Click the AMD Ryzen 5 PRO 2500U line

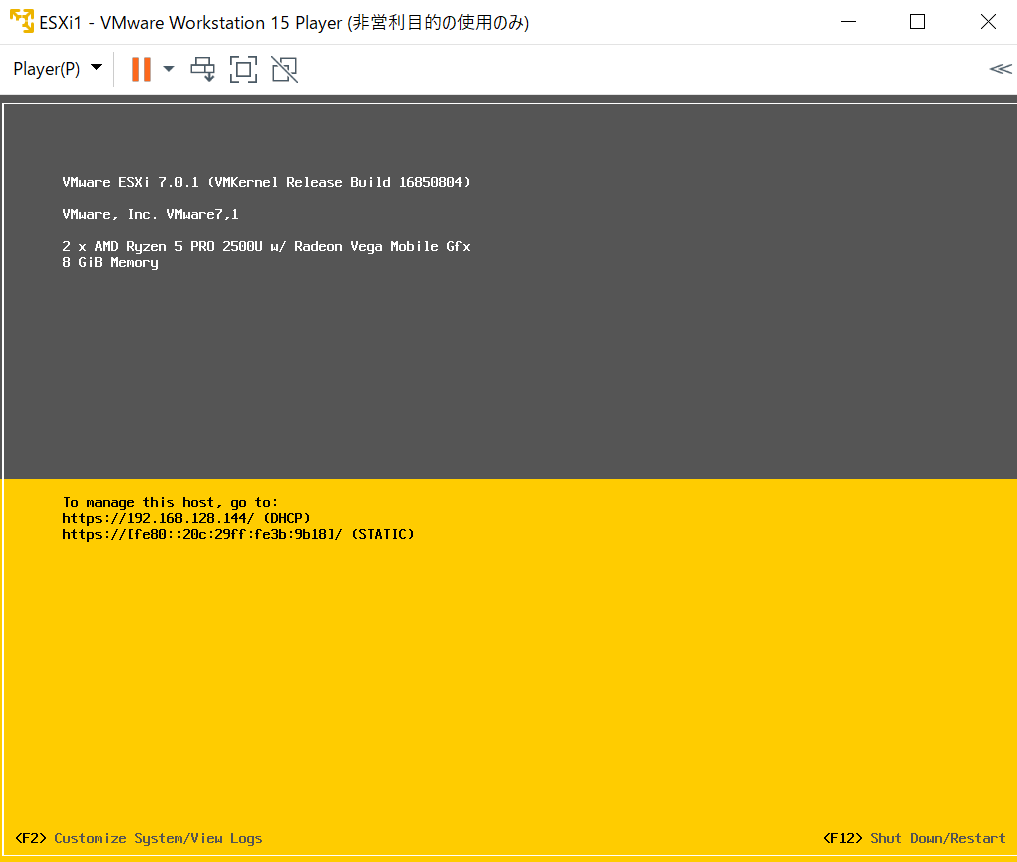[267, 246]
